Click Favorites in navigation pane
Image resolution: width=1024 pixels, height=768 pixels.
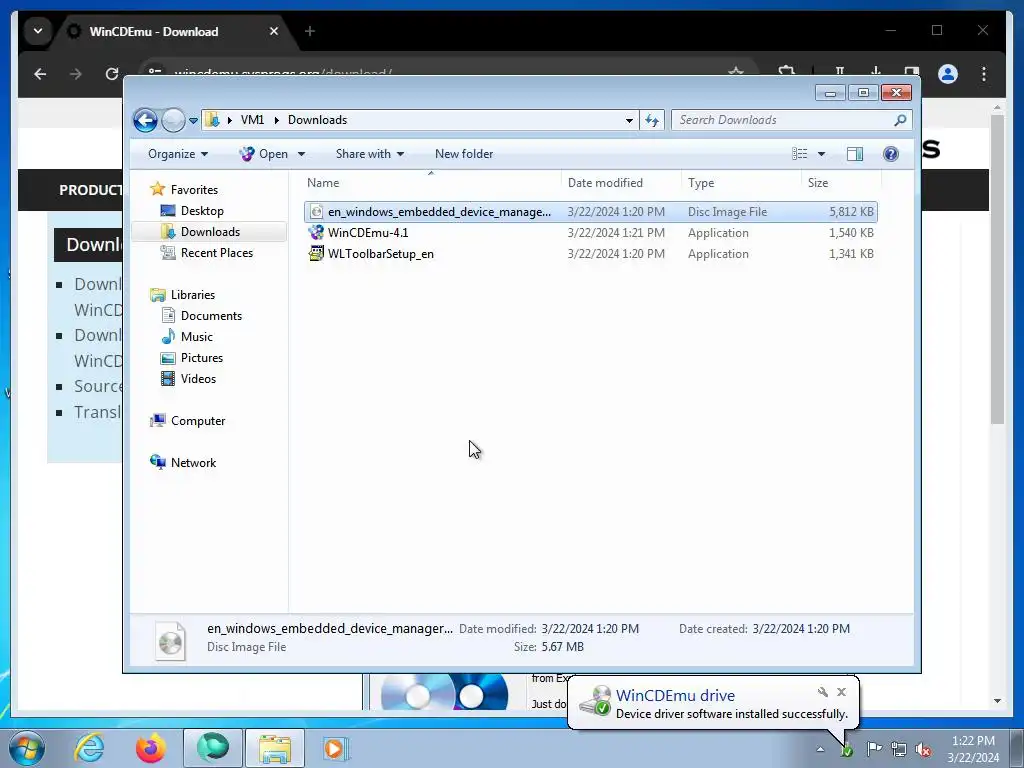pyautogui.click(x=194, y=189)
